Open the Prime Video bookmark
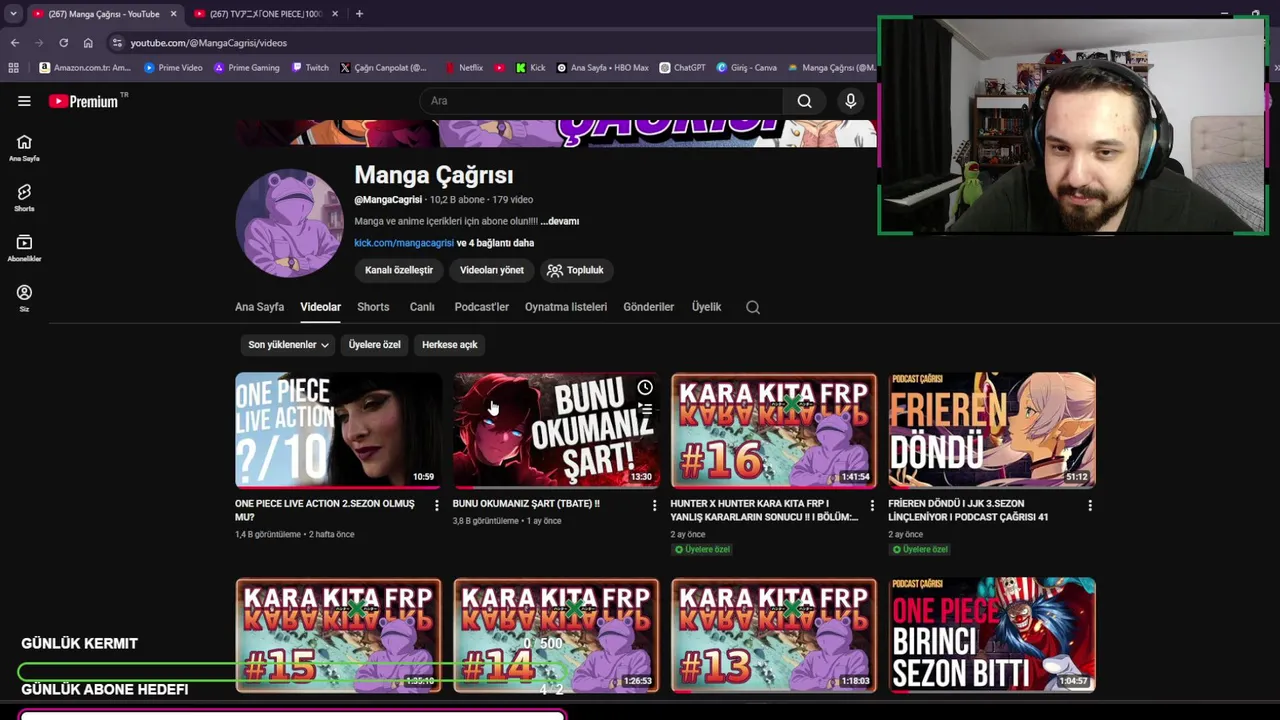This screenshot has width=1280, height=720. tap(173, 68)
